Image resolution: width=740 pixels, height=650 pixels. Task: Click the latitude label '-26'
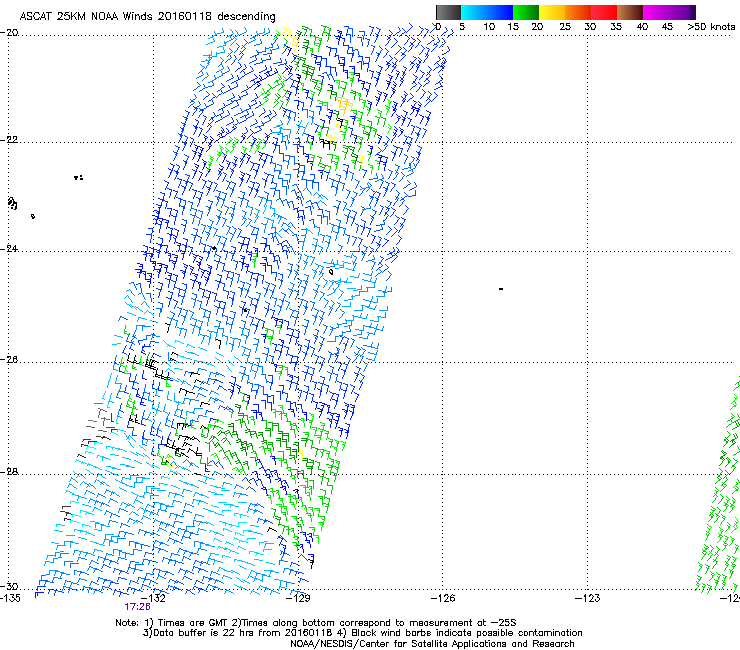(x=9, y=360)
